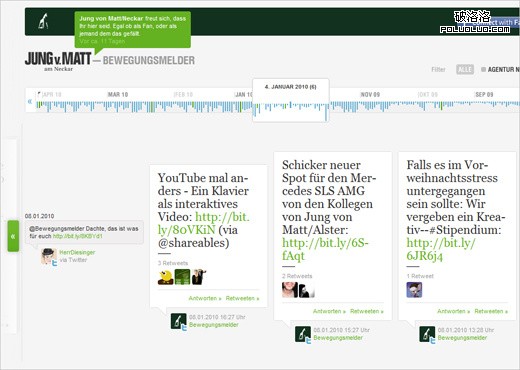Screen dimensions: 520x370
Task: Click the third retweeter avatar on YouTube tweet
Action: point(199,277)
